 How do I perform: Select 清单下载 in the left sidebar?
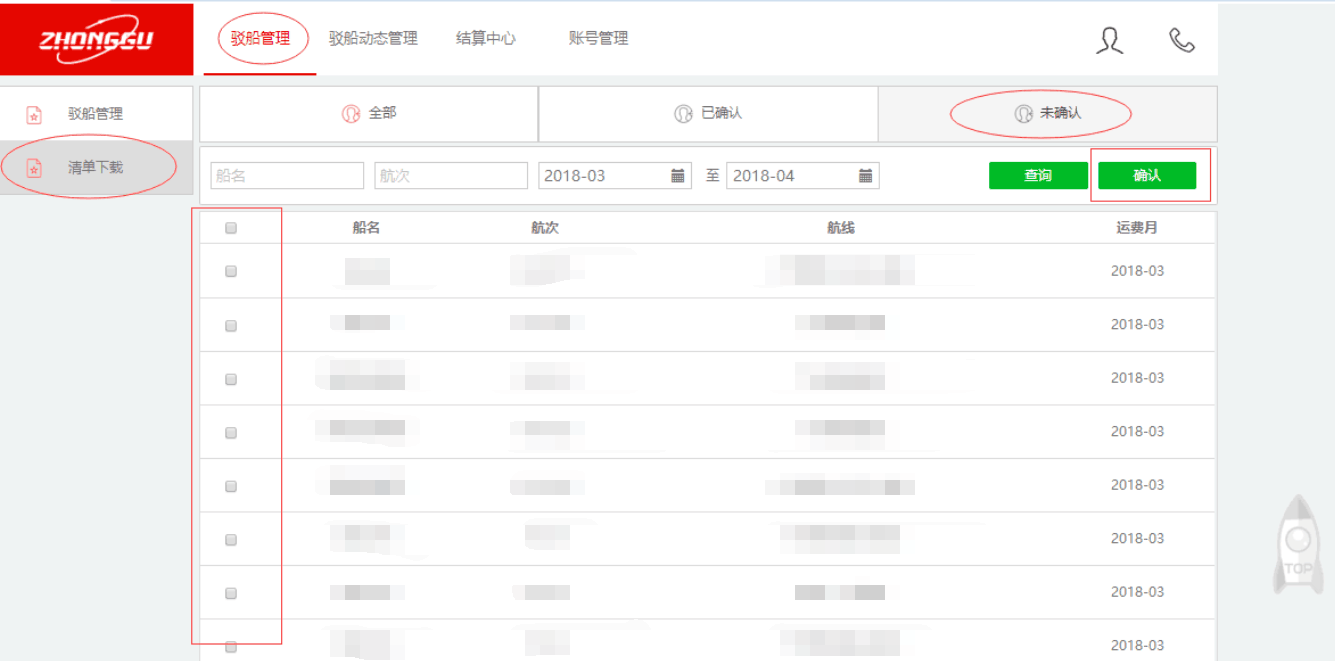96,167
